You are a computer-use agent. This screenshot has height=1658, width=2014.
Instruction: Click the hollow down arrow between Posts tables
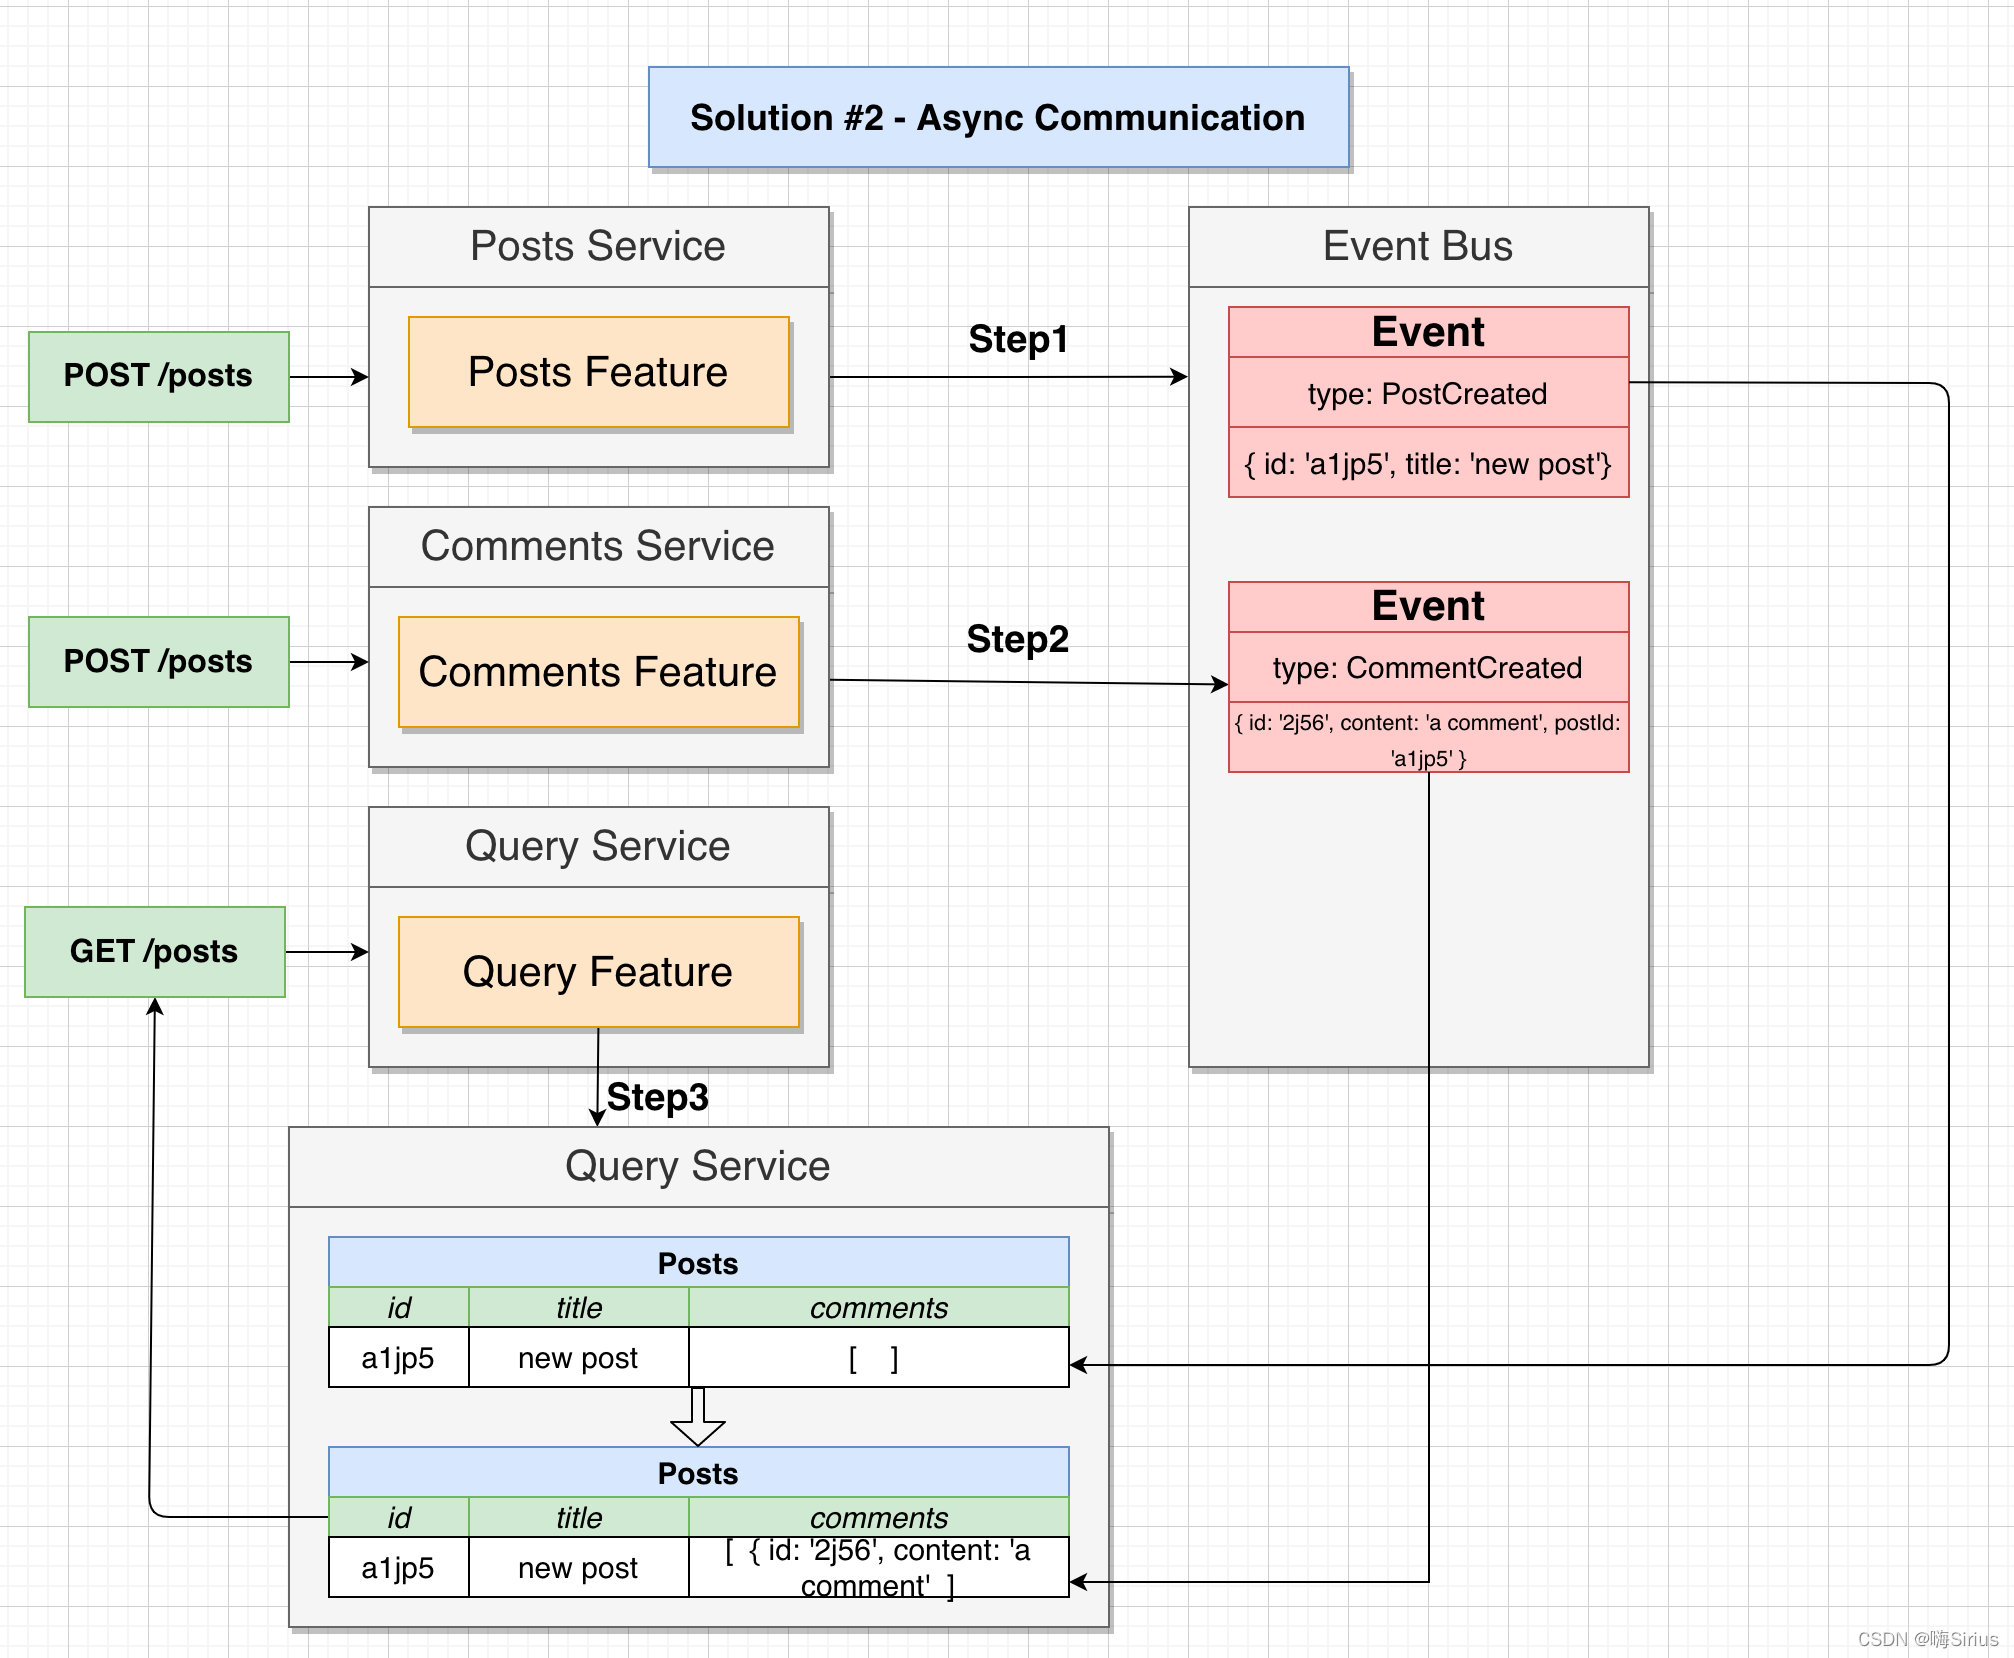tap(697, 1417)
